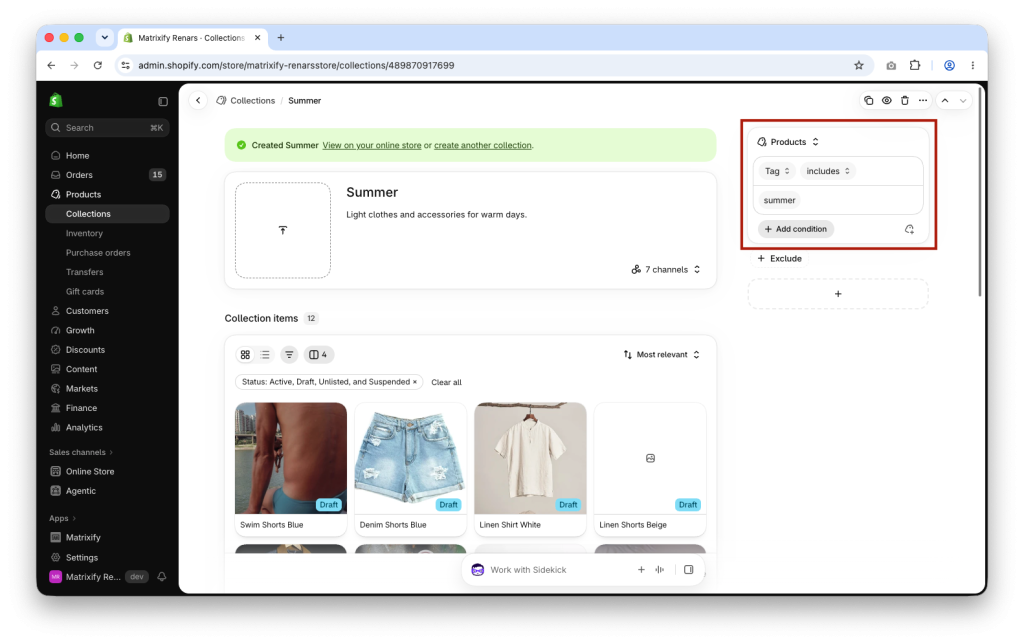Open Orders in the sidebar
Image resolution: width=1024 pixels, height=644 pixels.
point(79,175)
